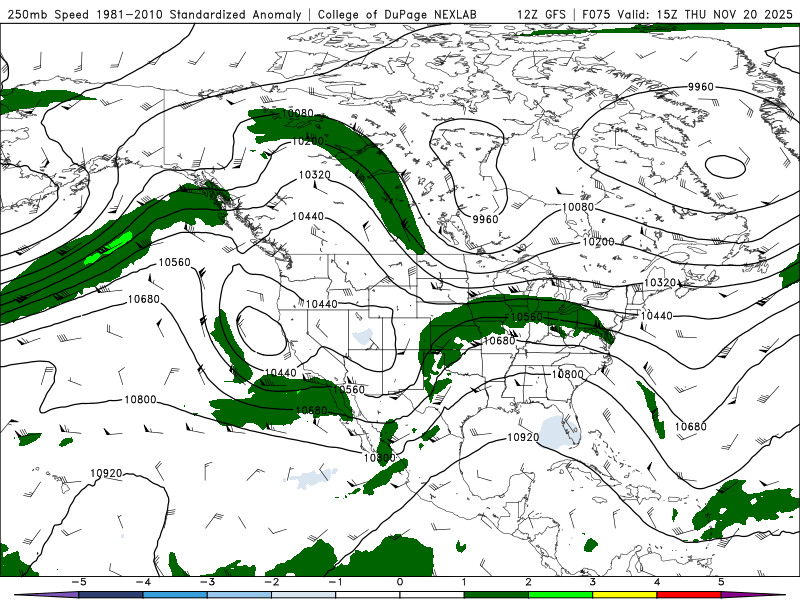
Task: Click the "5" color scale tick label
Action: click(x=721, y=582)
